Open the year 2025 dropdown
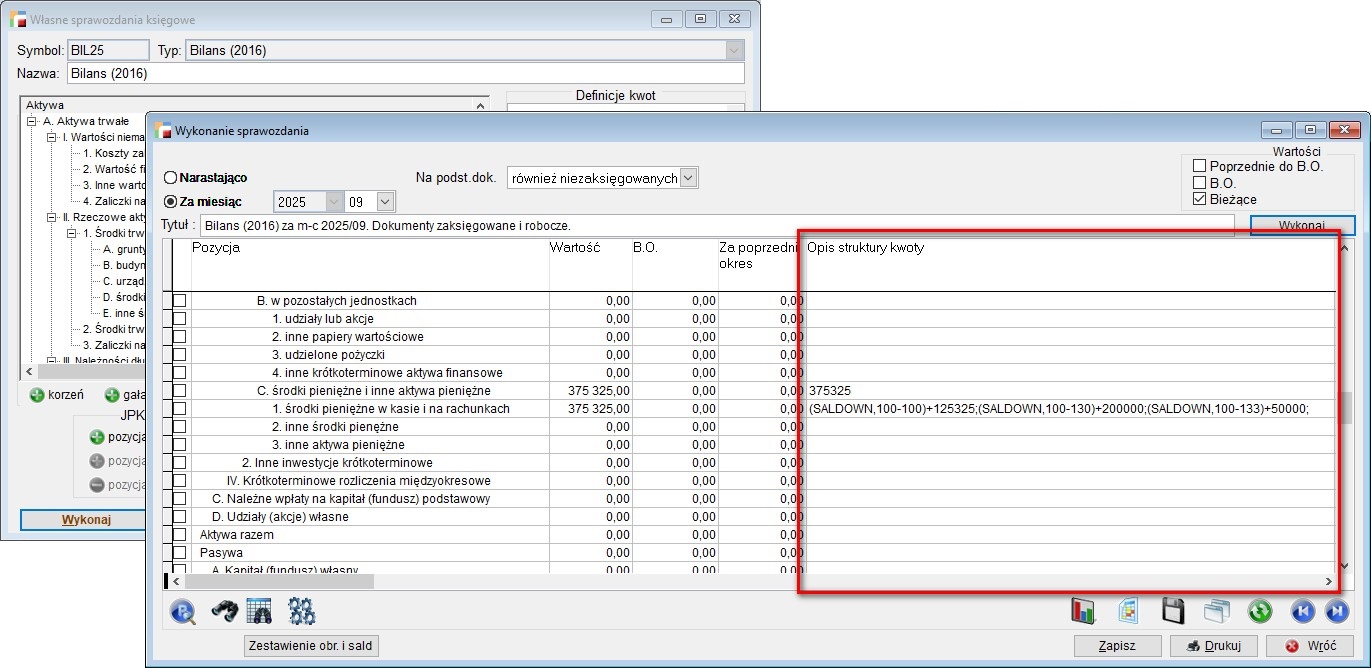 click(x=334, y=202)
